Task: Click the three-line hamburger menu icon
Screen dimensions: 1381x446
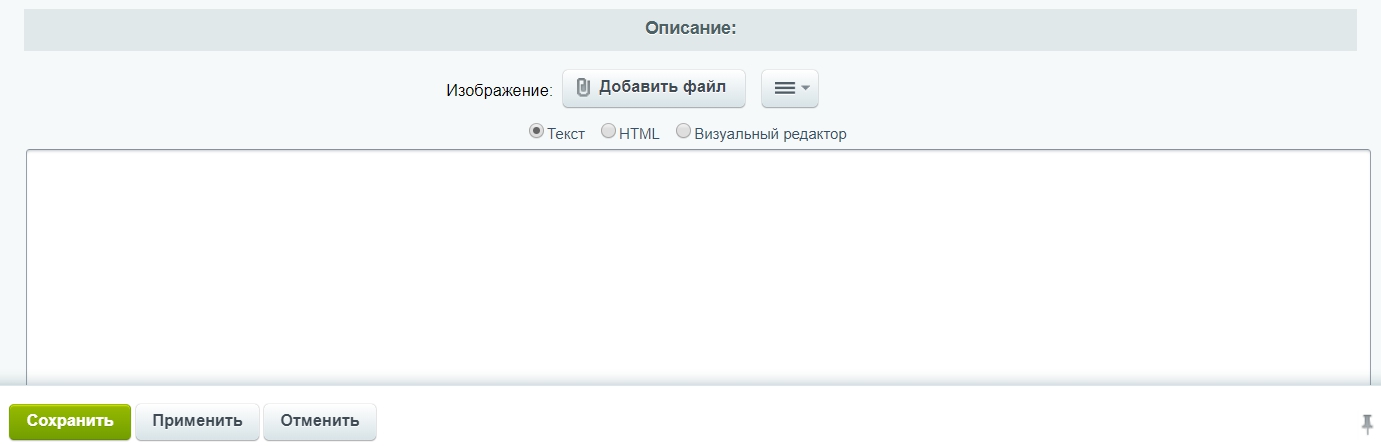Action: tap(785, 88)
